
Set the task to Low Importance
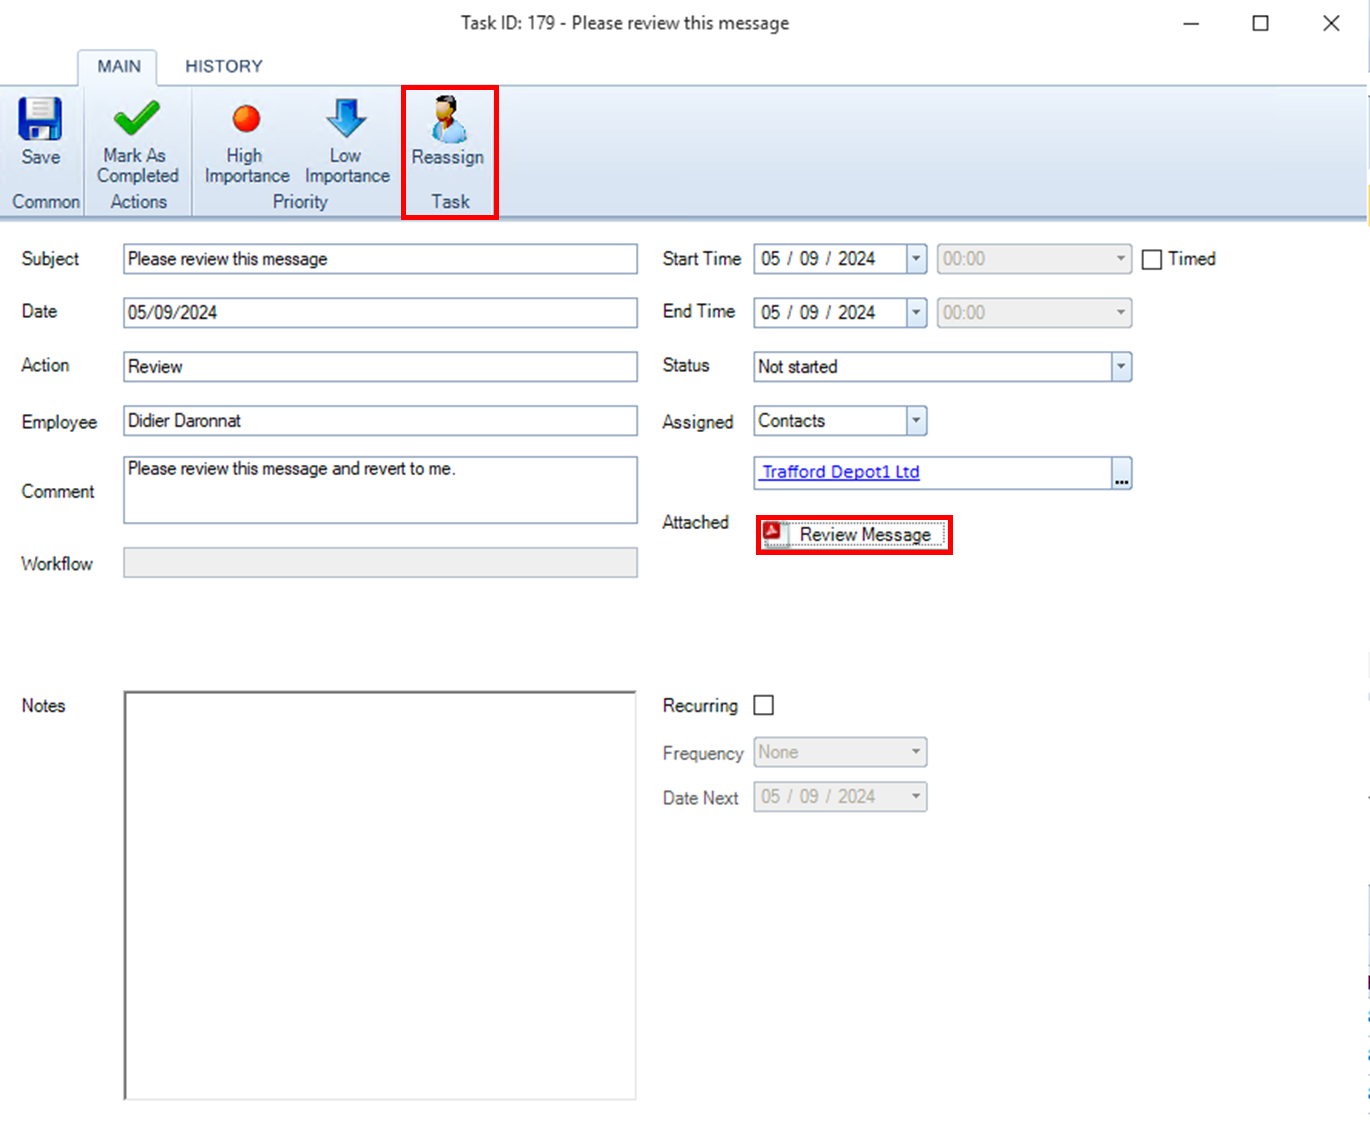347,142
